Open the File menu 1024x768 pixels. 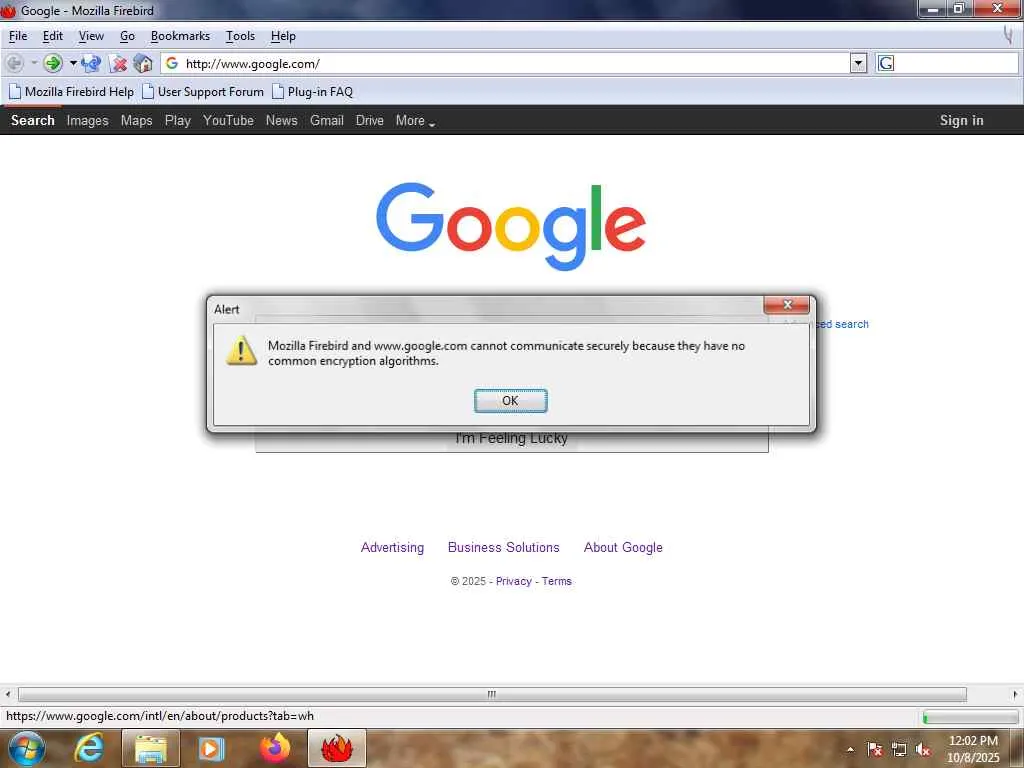[18, 36]
